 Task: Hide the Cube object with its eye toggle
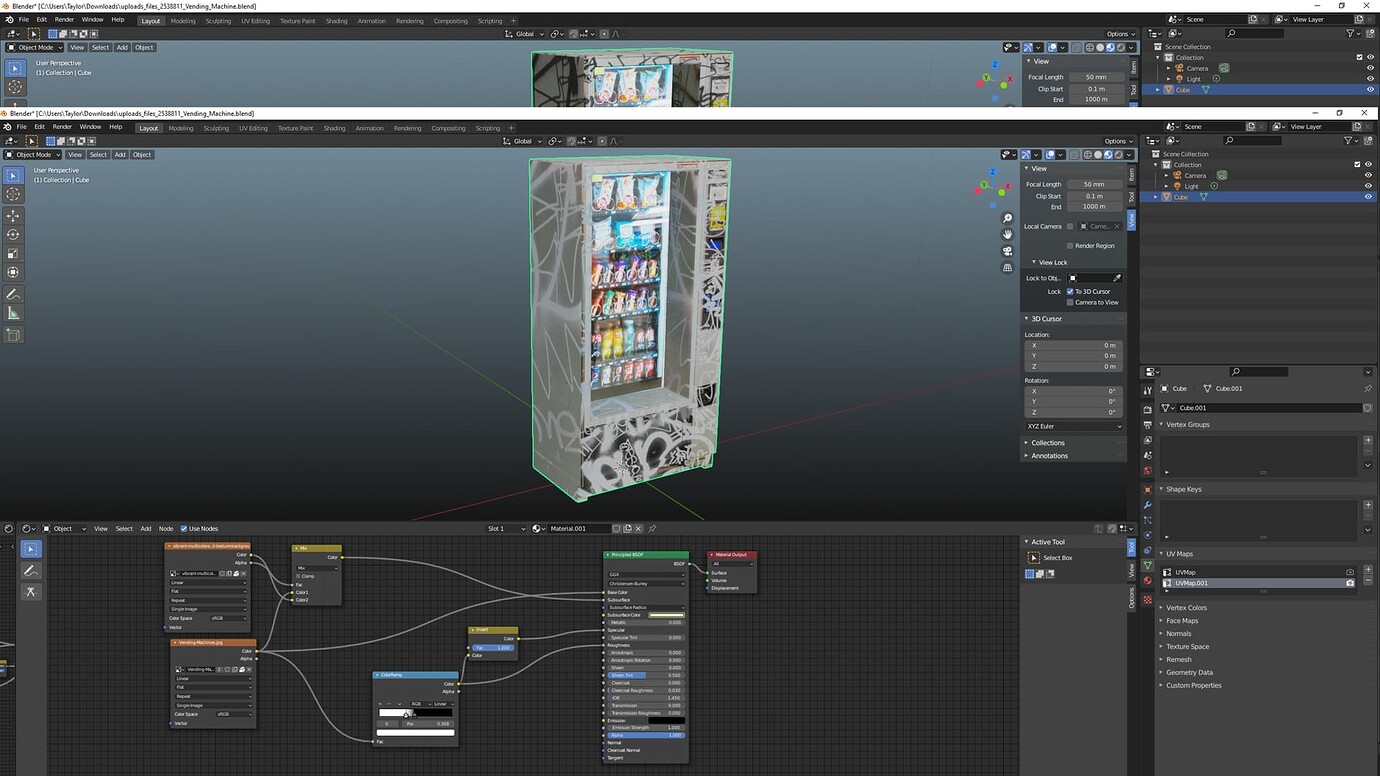[x=1368, y=197]
